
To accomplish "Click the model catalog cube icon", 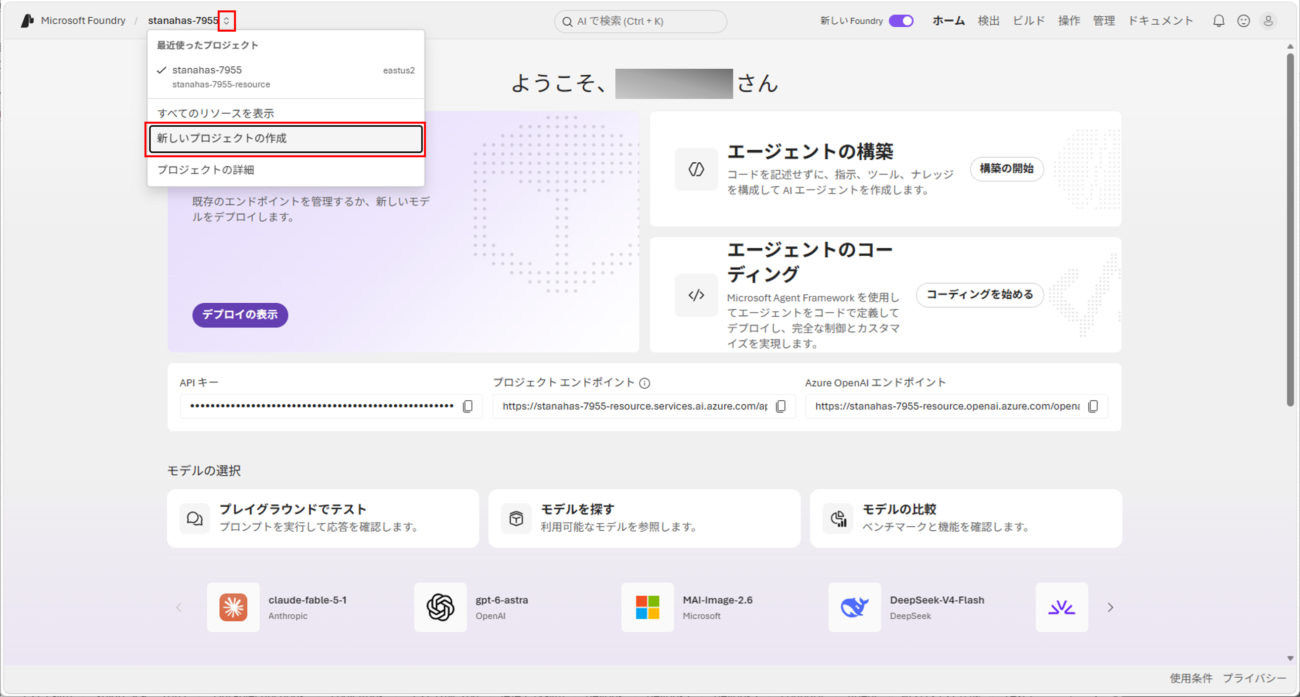I will pos(516,518).
